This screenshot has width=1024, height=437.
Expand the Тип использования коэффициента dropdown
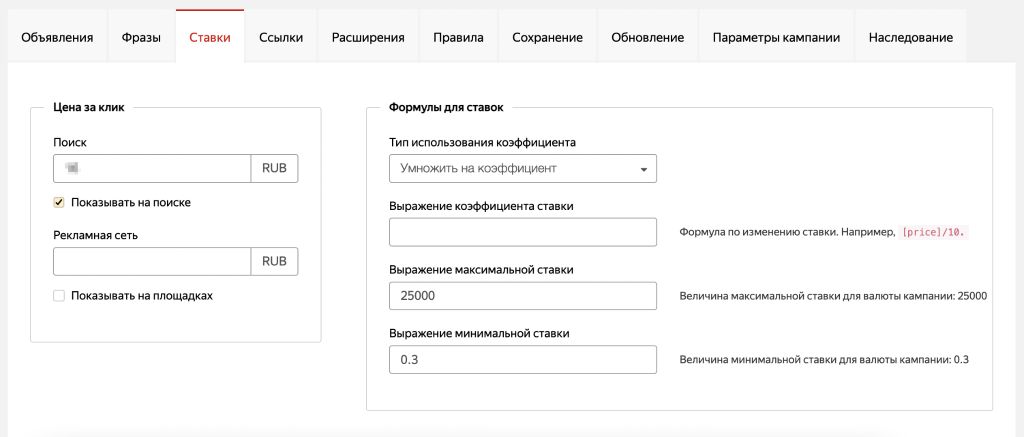[x=522, y=169]
